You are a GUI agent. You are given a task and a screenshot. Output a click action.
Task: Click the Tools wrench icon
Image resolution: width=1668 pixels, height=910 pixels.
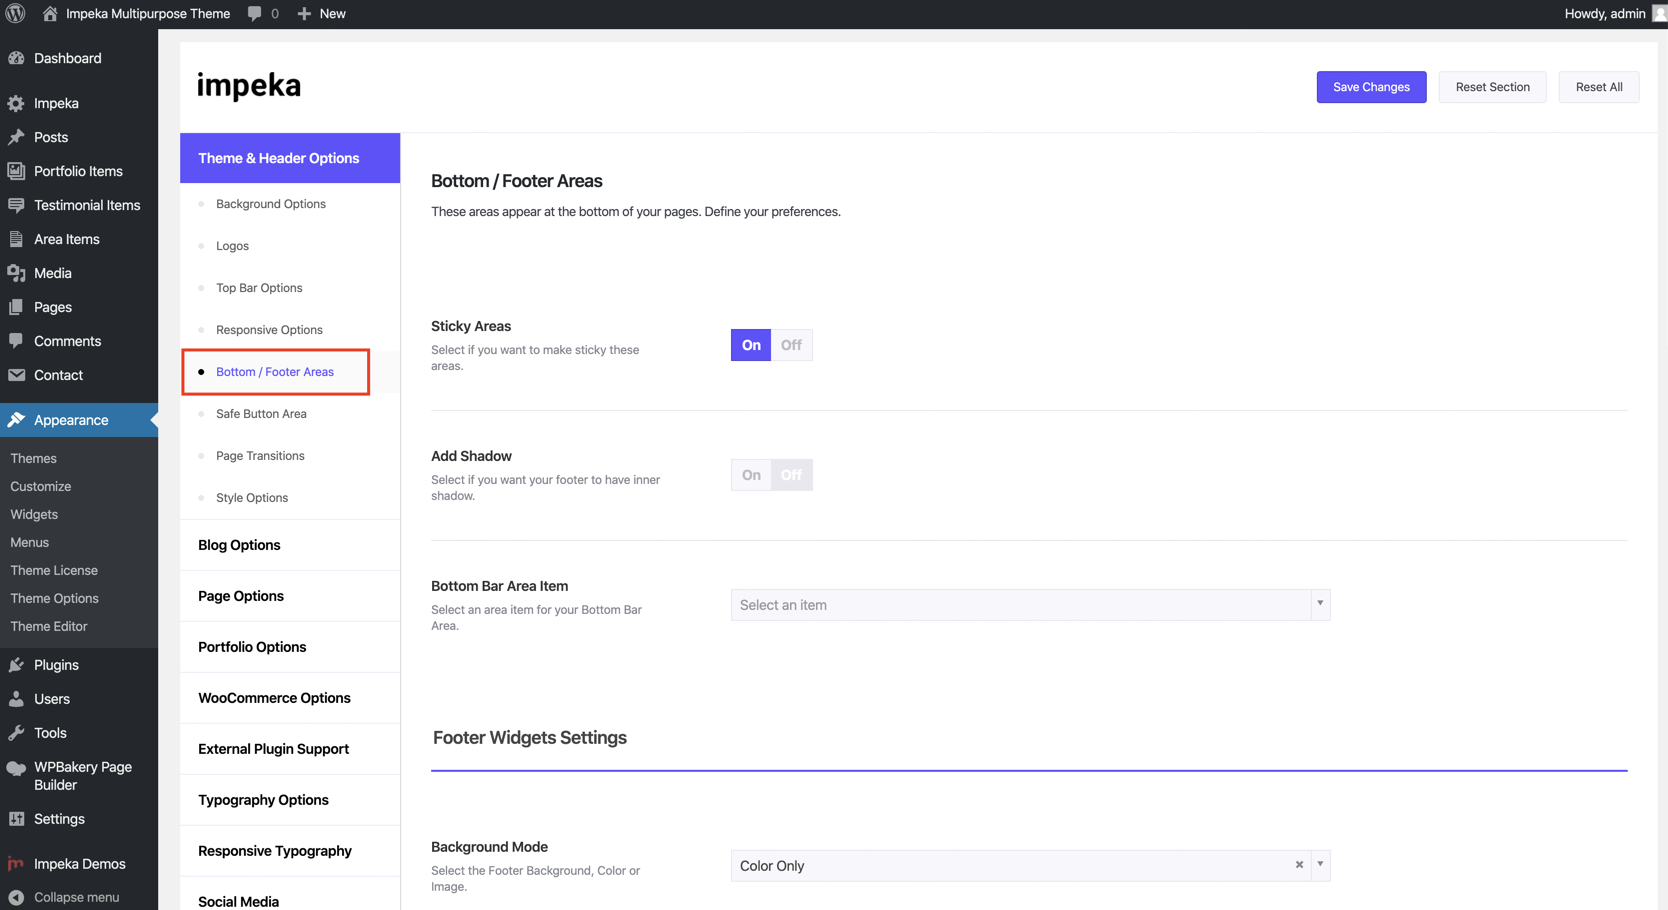[16, 733]
